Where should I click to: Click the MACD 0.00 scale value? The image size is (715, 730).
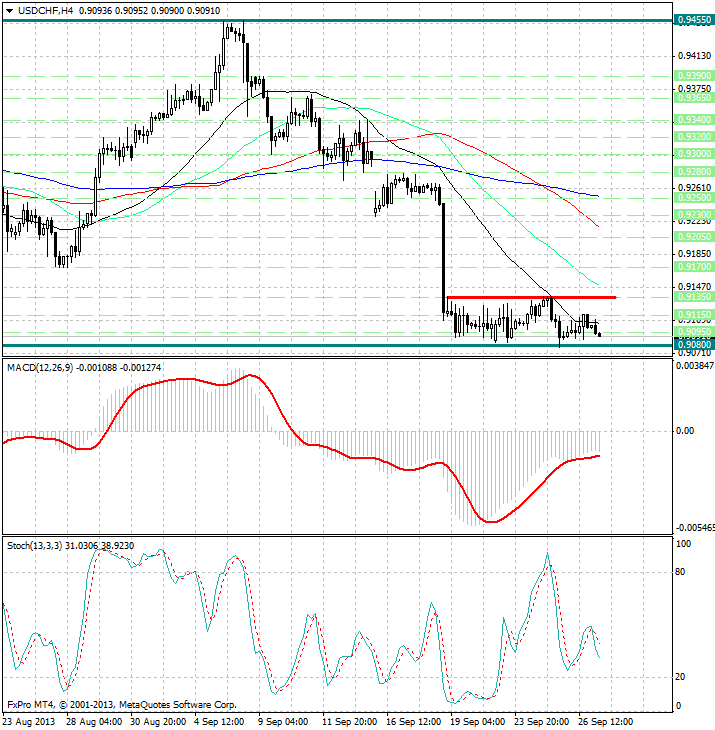(x=685, y=431)
